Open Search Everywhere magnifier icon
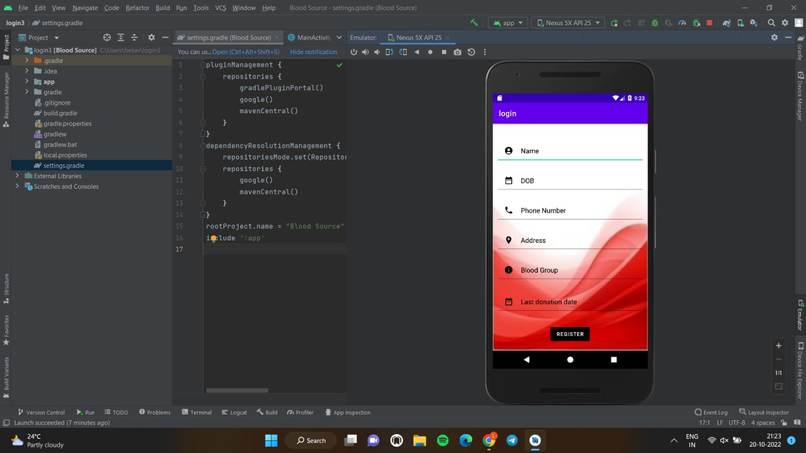Viewport: 806px width, 453px height. [771, 23]
